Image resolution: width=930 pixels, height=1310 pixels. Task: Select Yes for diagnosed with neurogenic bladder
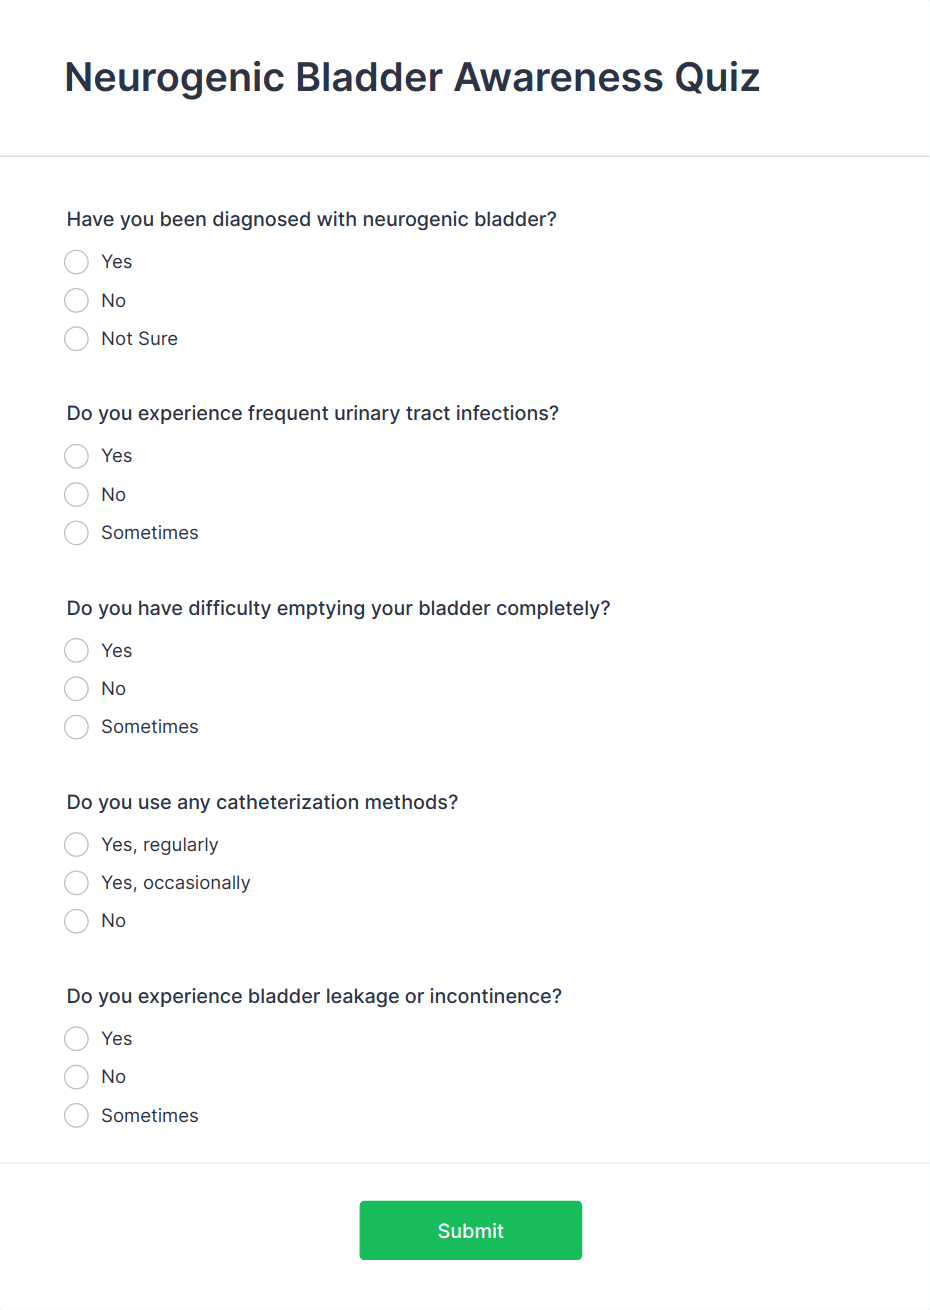pos(77,262)
